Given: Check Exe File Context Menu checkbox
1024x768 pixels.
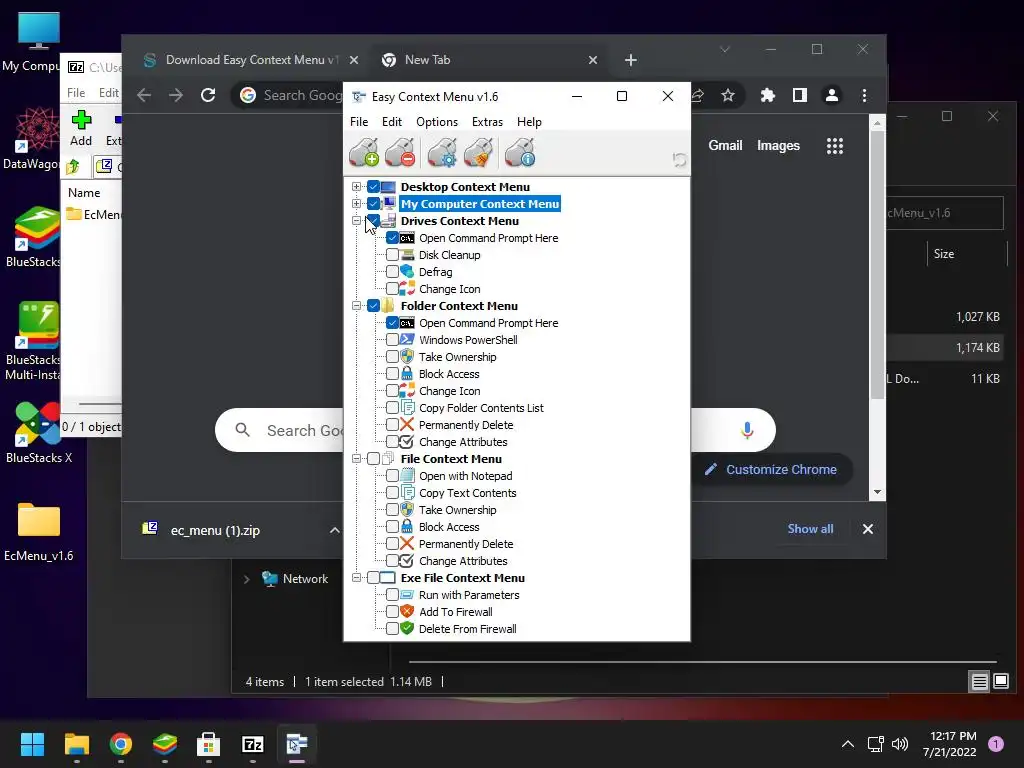Looking at the screenshot, I should (x=374, y=577).
